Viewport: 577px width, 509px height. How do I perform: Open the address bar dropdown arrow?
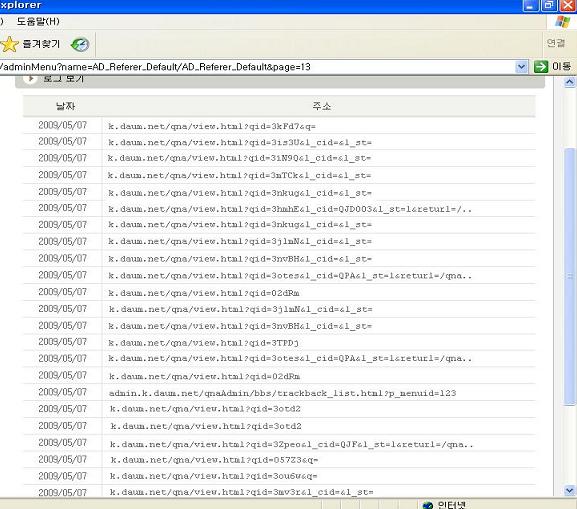[x=521, y=67]
